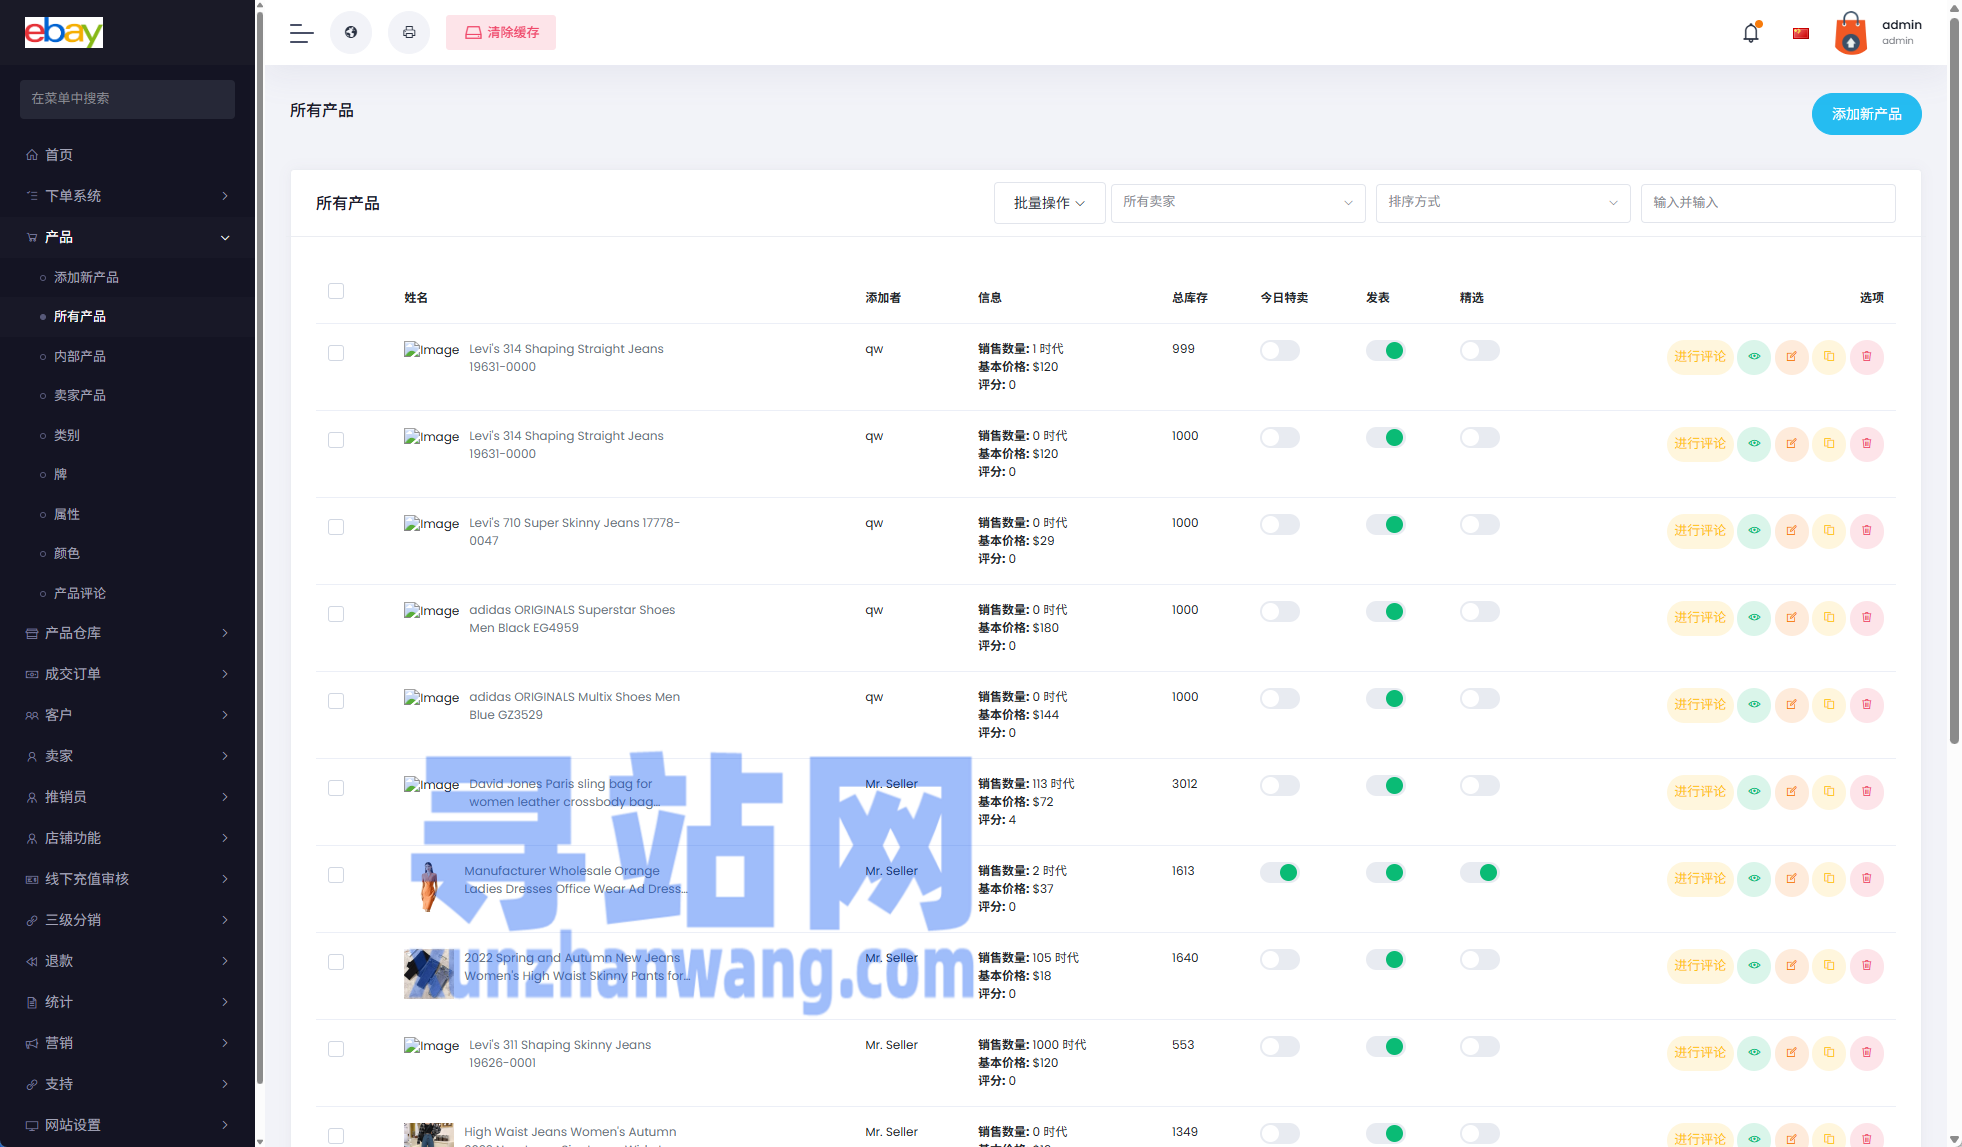Open the globe browse-website icon

click(351, 33)
